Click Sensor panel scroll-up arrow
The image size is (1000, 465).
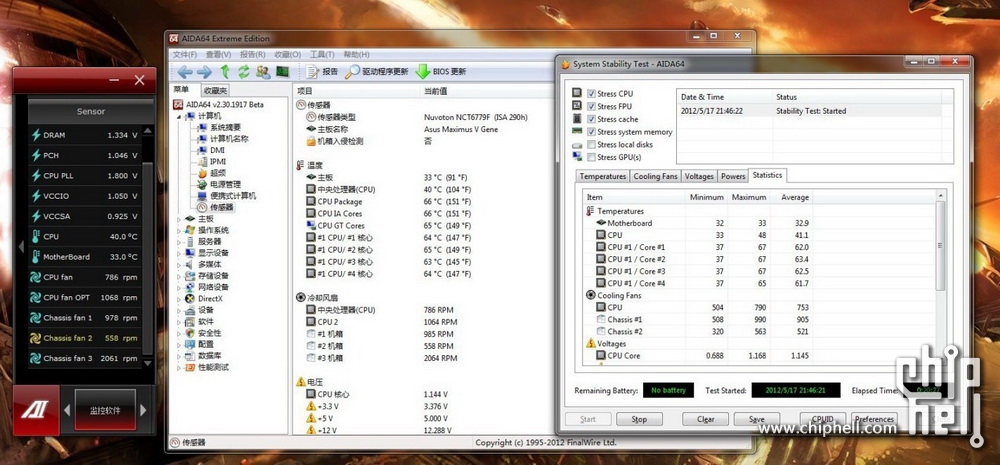point(148,130)
